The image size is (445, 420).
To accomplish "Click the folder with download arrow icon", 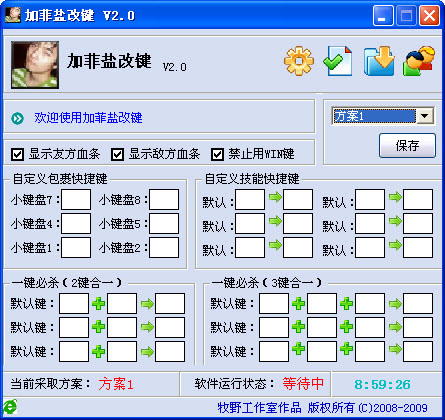I will point(379,61).
